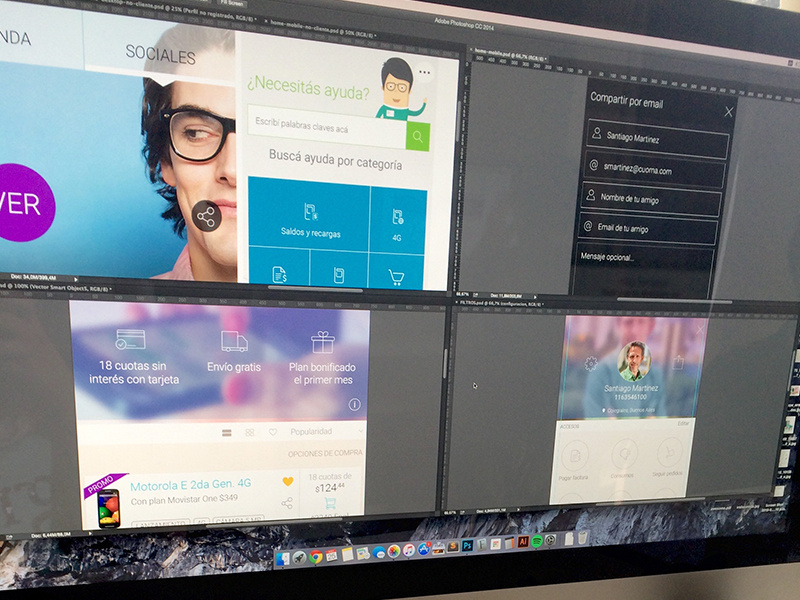Viewport: 800px width, 600px height.
Task: Click Santiago Martinez's round profile avatar
Action: pos(634,361)
